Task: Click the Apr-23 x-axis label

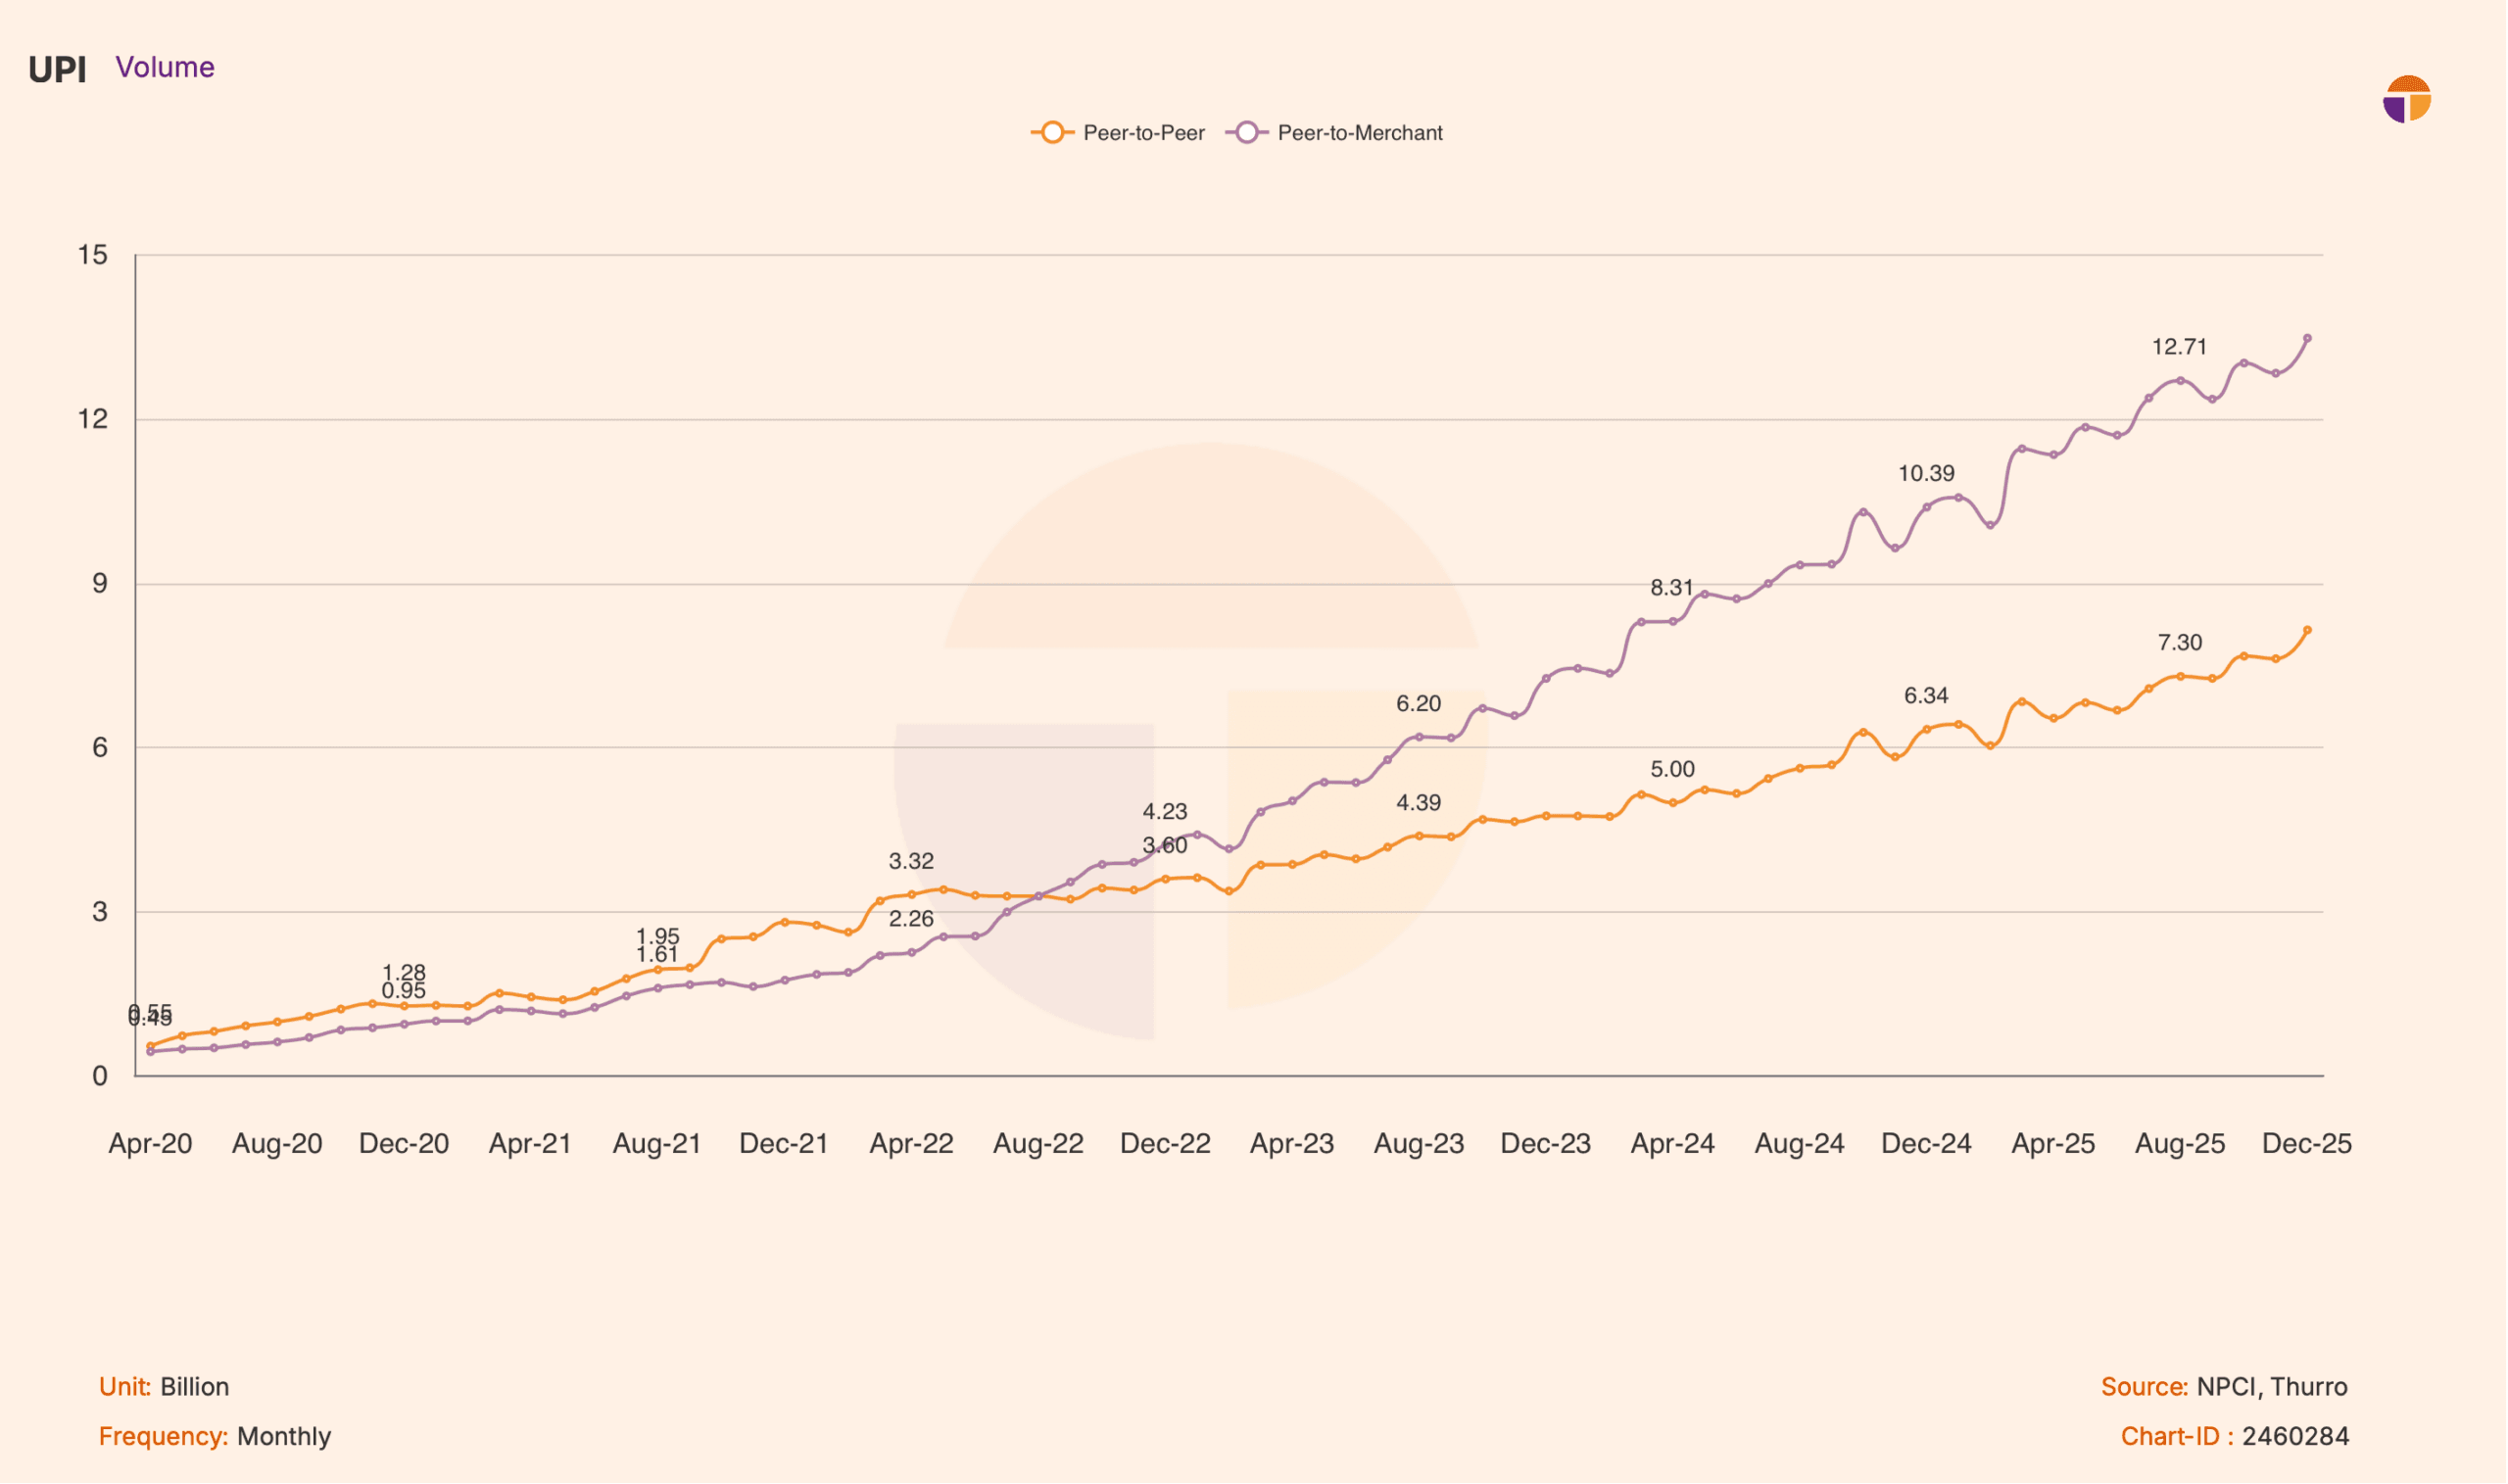Action: (x=1292, y=1144)
